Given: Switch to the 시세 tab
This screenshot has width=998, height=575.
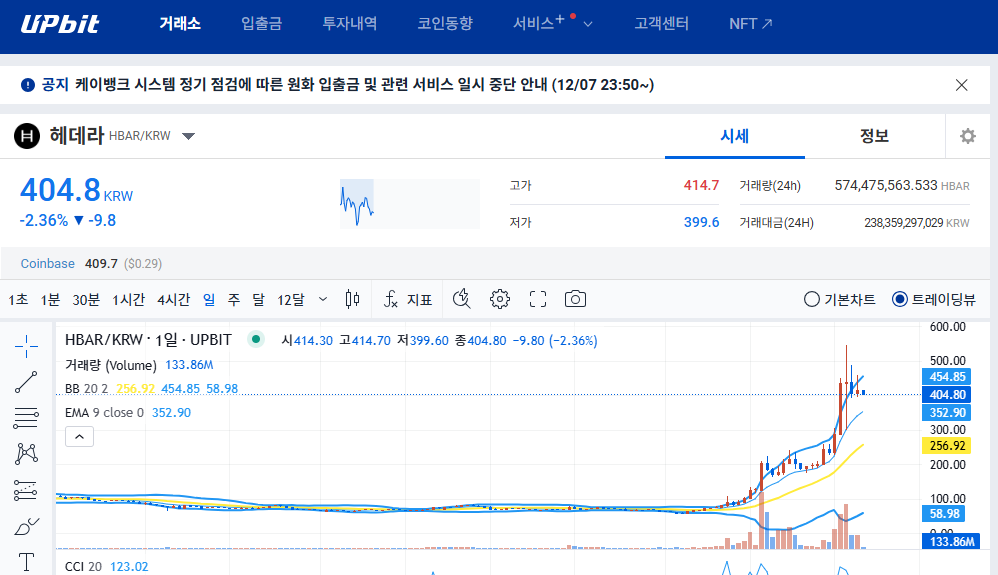Looking at the screenshot, I should pos(734,136).
